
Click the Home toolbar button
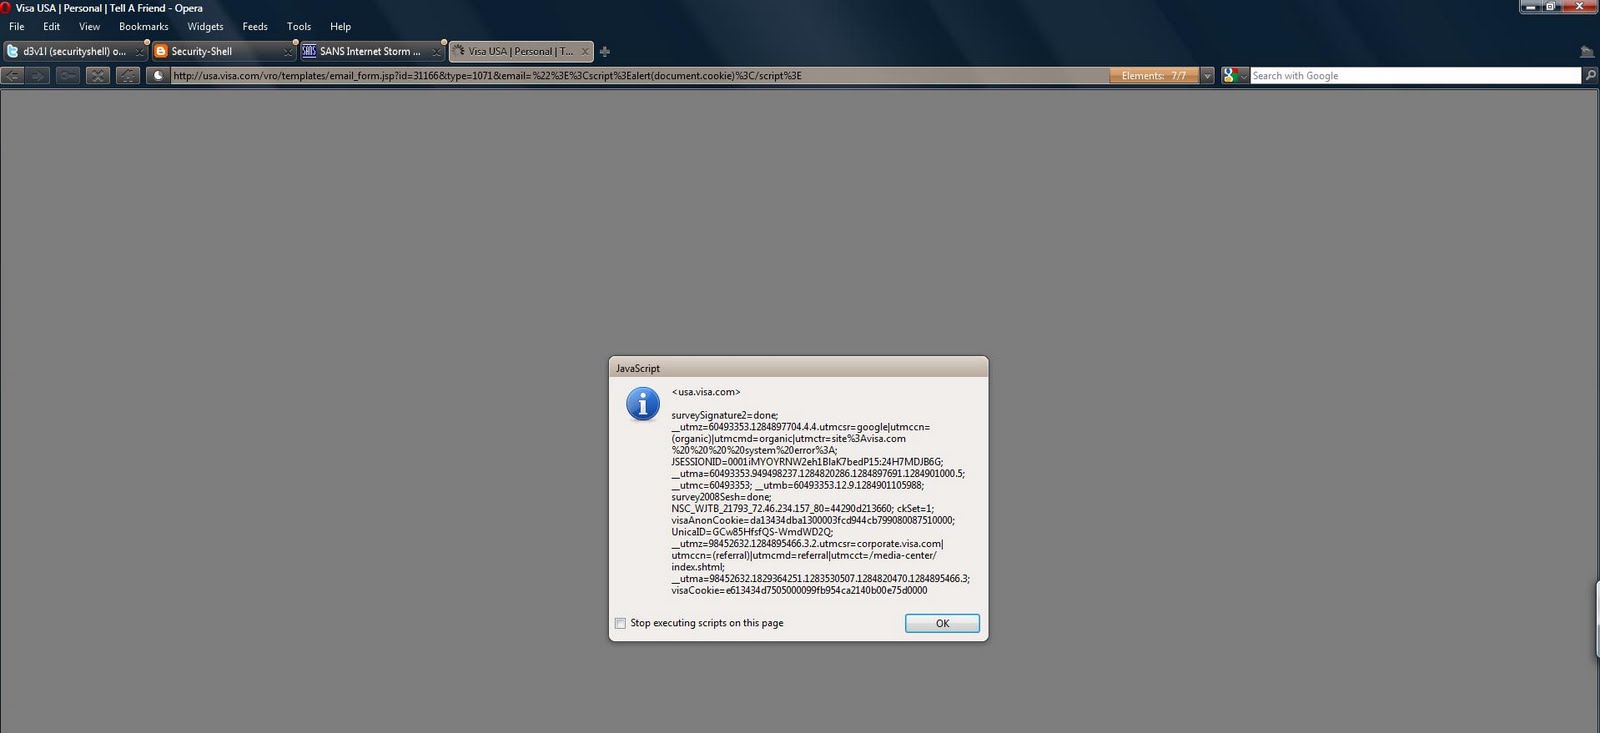click(x=127, y=75)
